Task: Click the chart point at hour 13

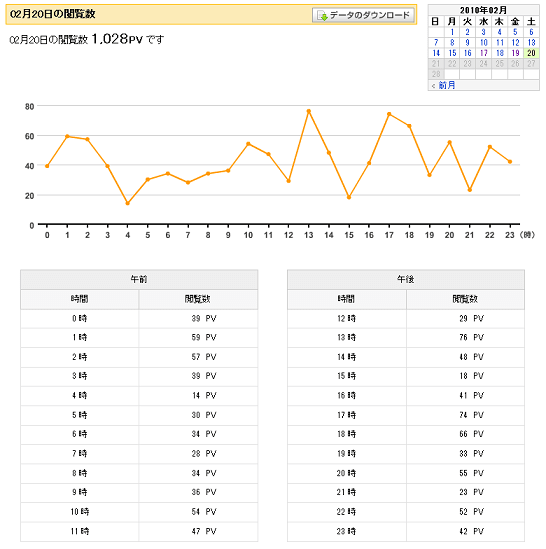Action: [x=309, y=111]
